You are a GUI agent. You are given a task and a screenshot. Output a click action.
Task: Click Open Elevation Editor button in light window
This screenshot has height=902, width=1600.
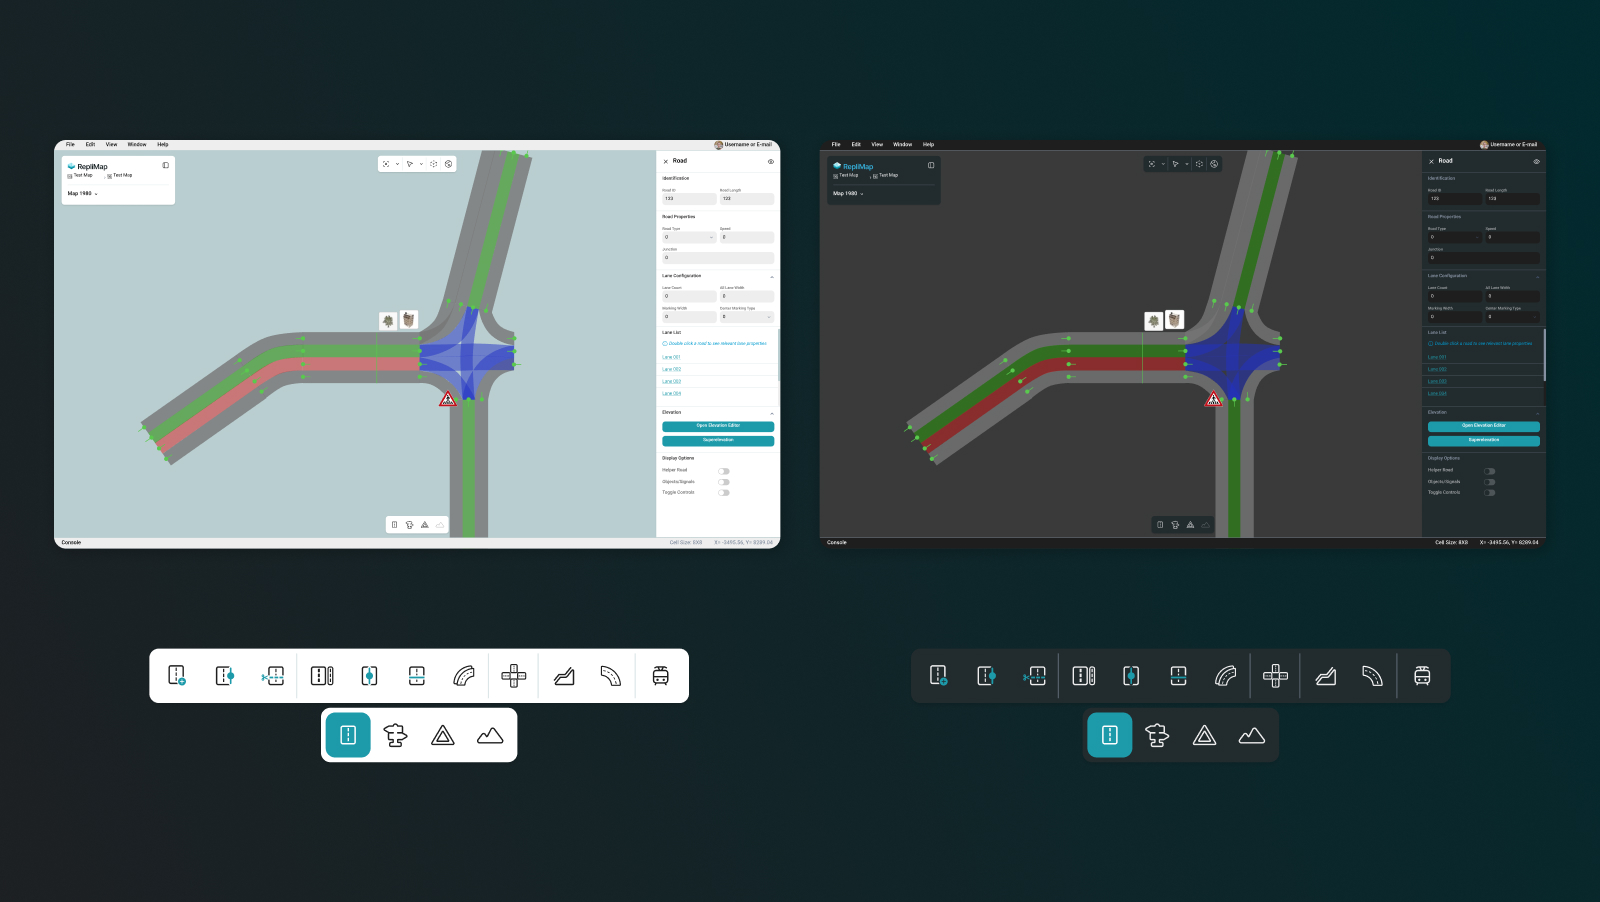tap(718, 426)
